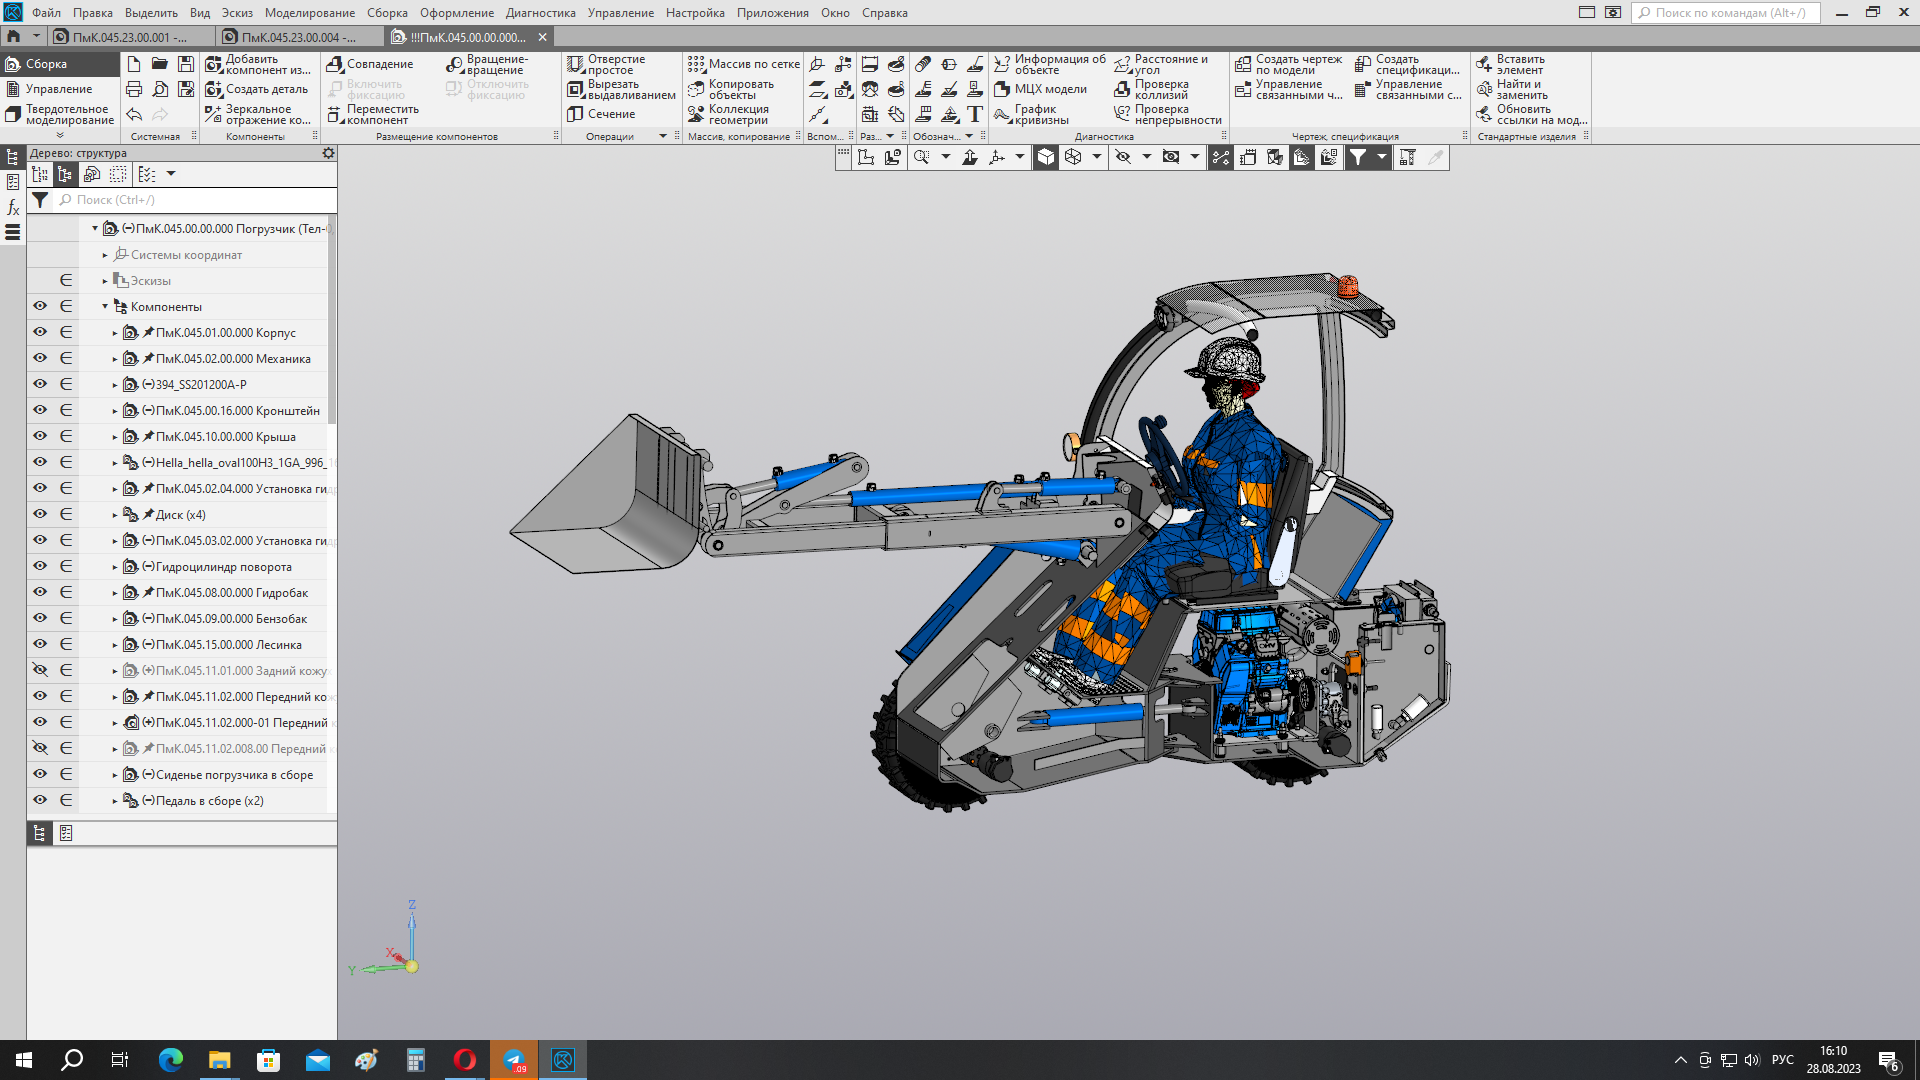This screenshot has height=1080, width=1920.
Task: Collapse the Компоненты tree node
Action: 105,307
